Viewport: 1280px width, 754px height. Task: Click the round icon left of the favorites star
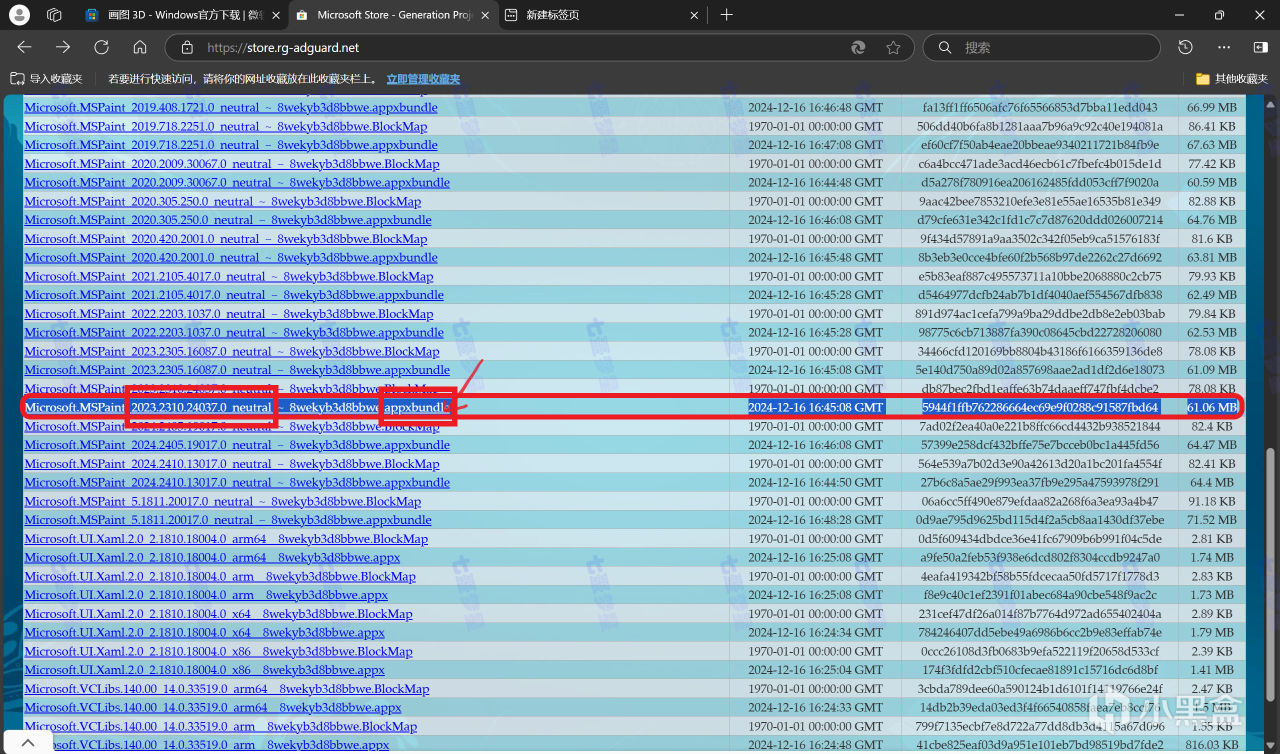tap(858, 47)
